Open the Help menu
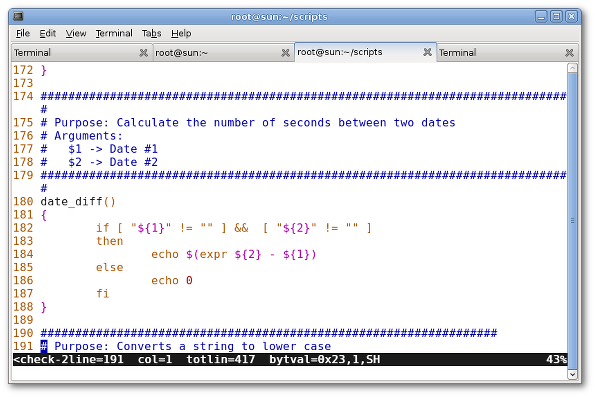The image size is (595, 397). click(x=181, y=33)
